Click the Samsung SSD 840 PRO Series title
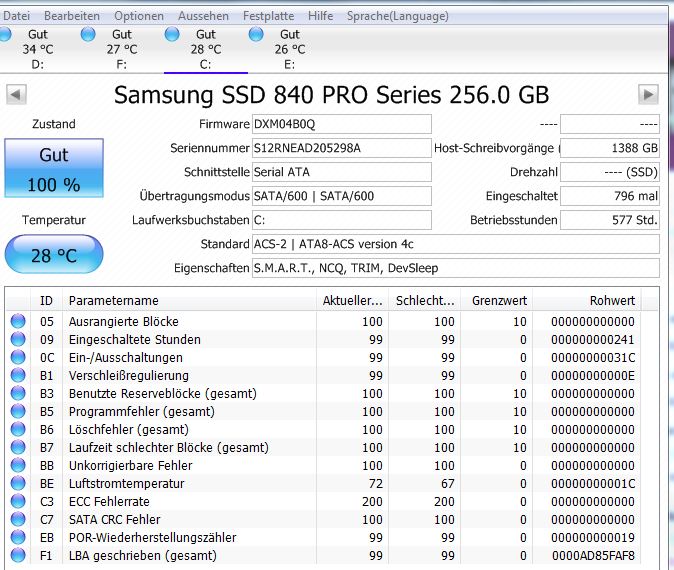 [x=331, y=95]
